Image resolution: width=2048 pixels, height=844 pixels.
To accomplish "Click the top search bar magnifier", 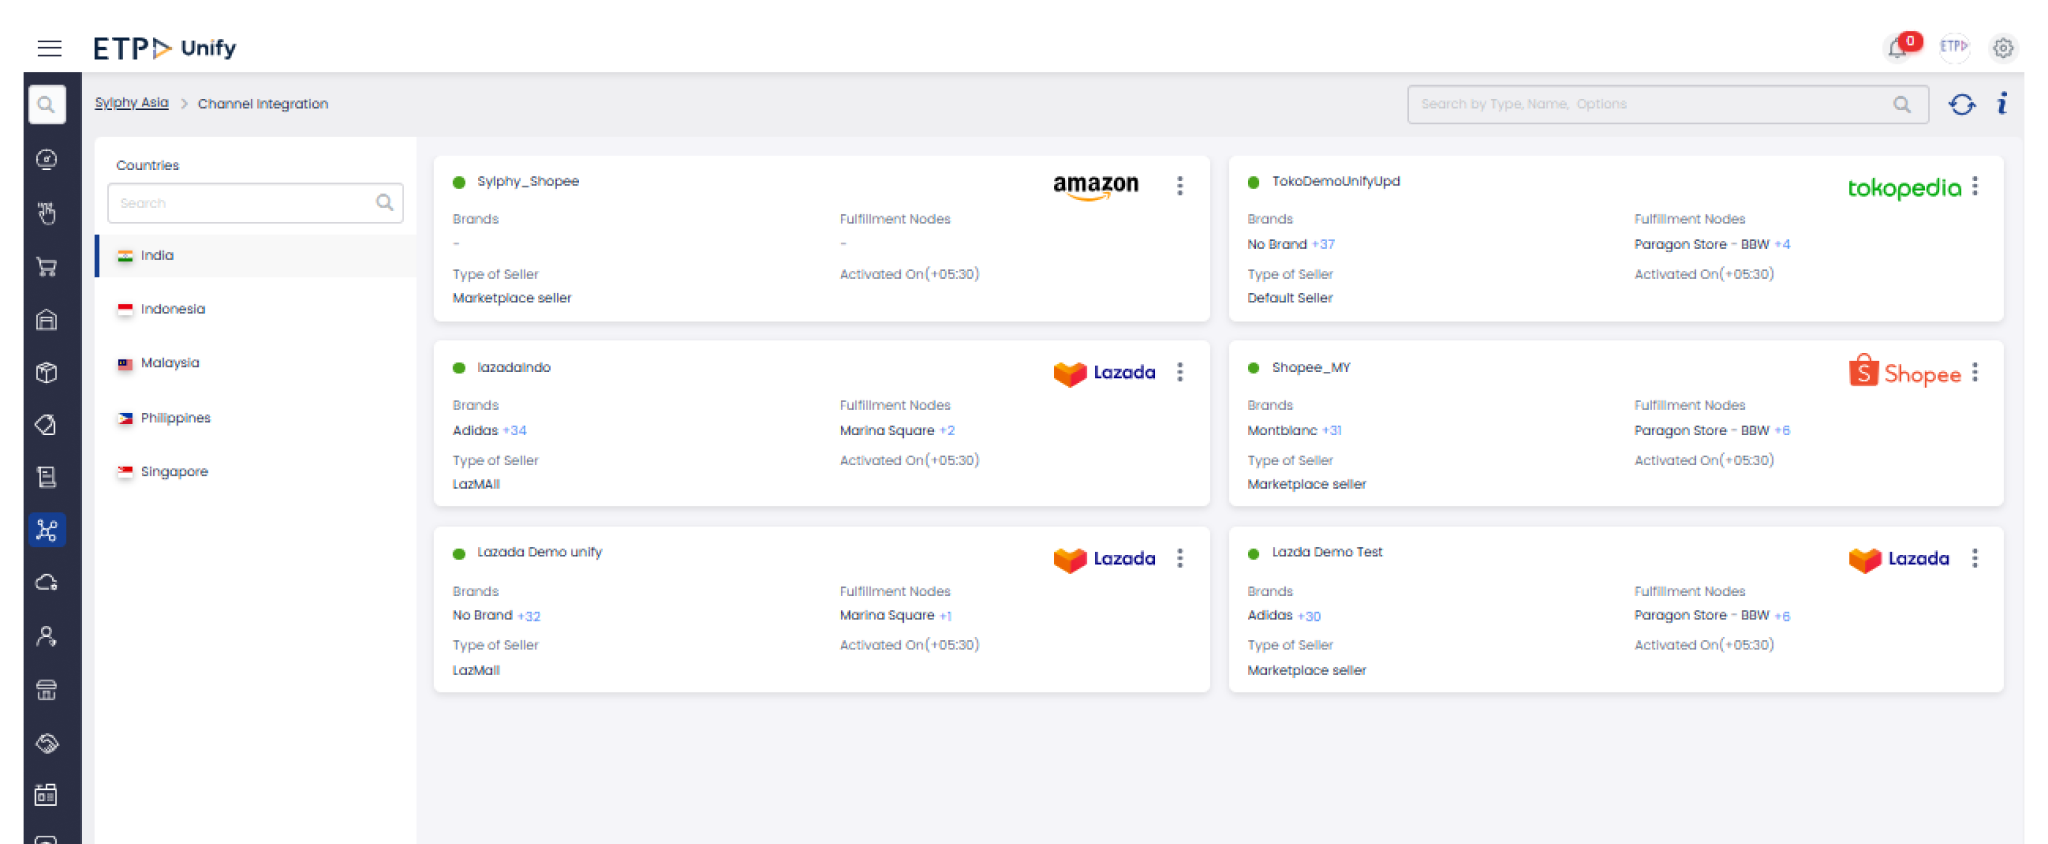I will (x=1901, y=104).
